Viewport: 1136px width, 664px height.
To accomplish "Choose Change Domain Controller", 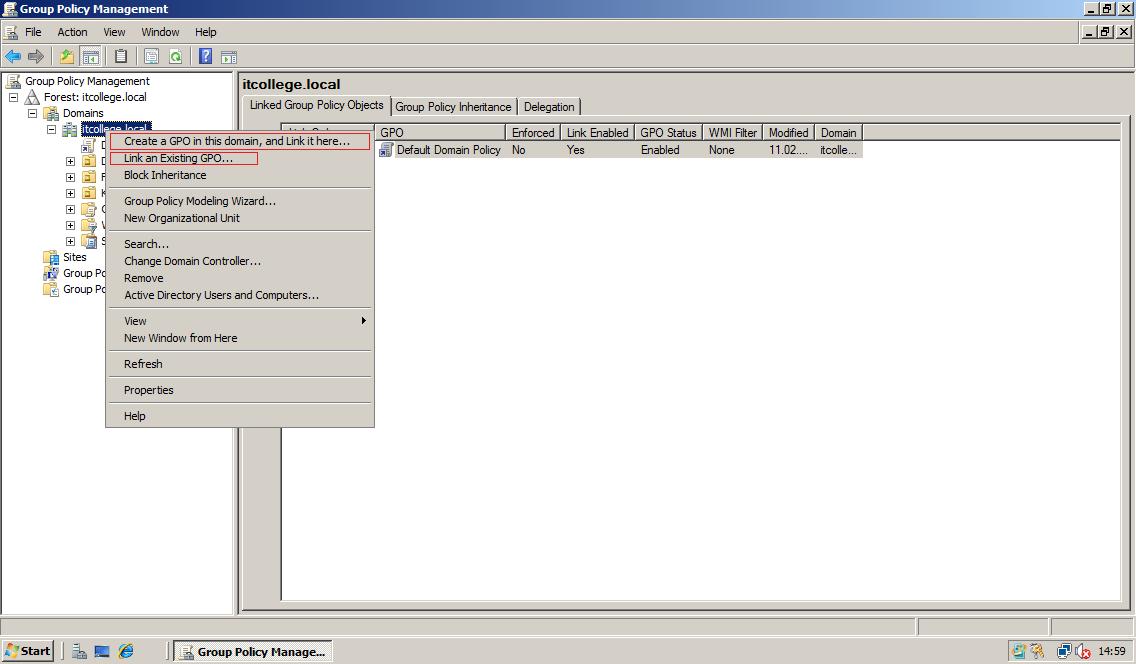I will click(x=240, y=261).
